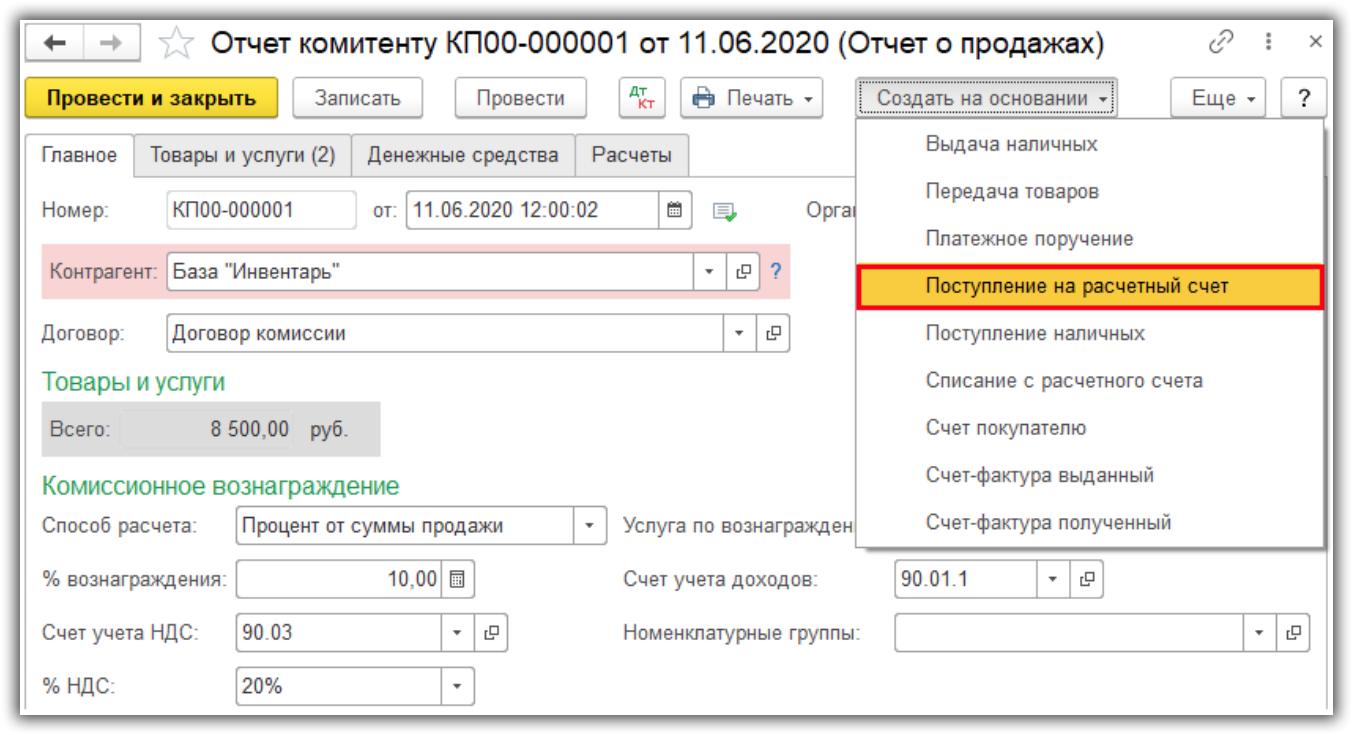Open the Печать dropdown button
Image resolution: width=1353 pixels, height=735 pixels.
click(x=751, y=98)
